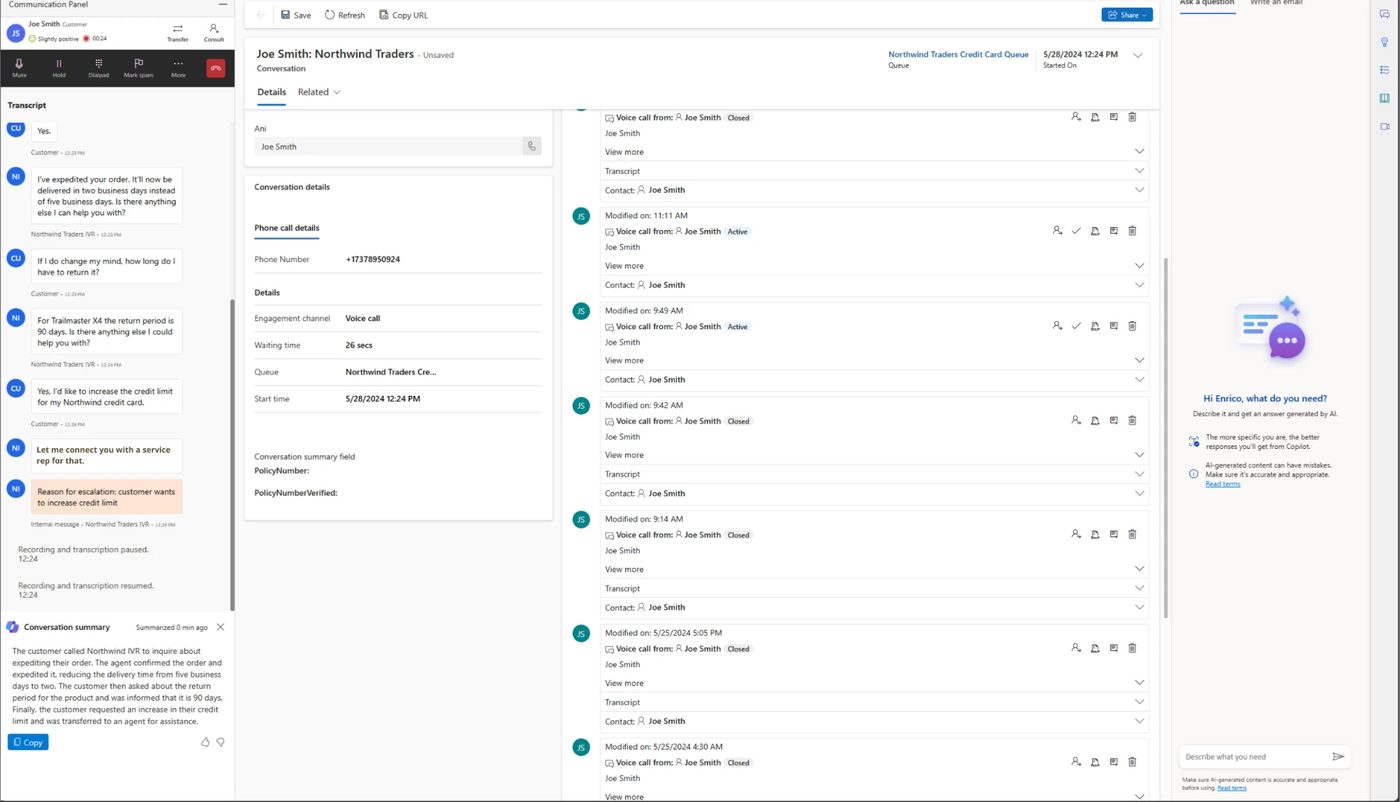Open the knowledge search book pane

click(x=1384, y=98)
